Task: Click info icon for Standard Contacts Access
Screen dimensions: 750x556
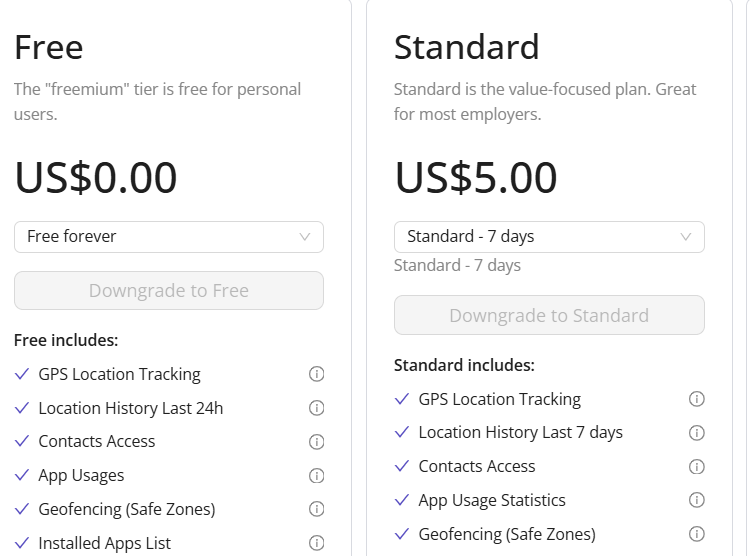Action: point(697,467)
